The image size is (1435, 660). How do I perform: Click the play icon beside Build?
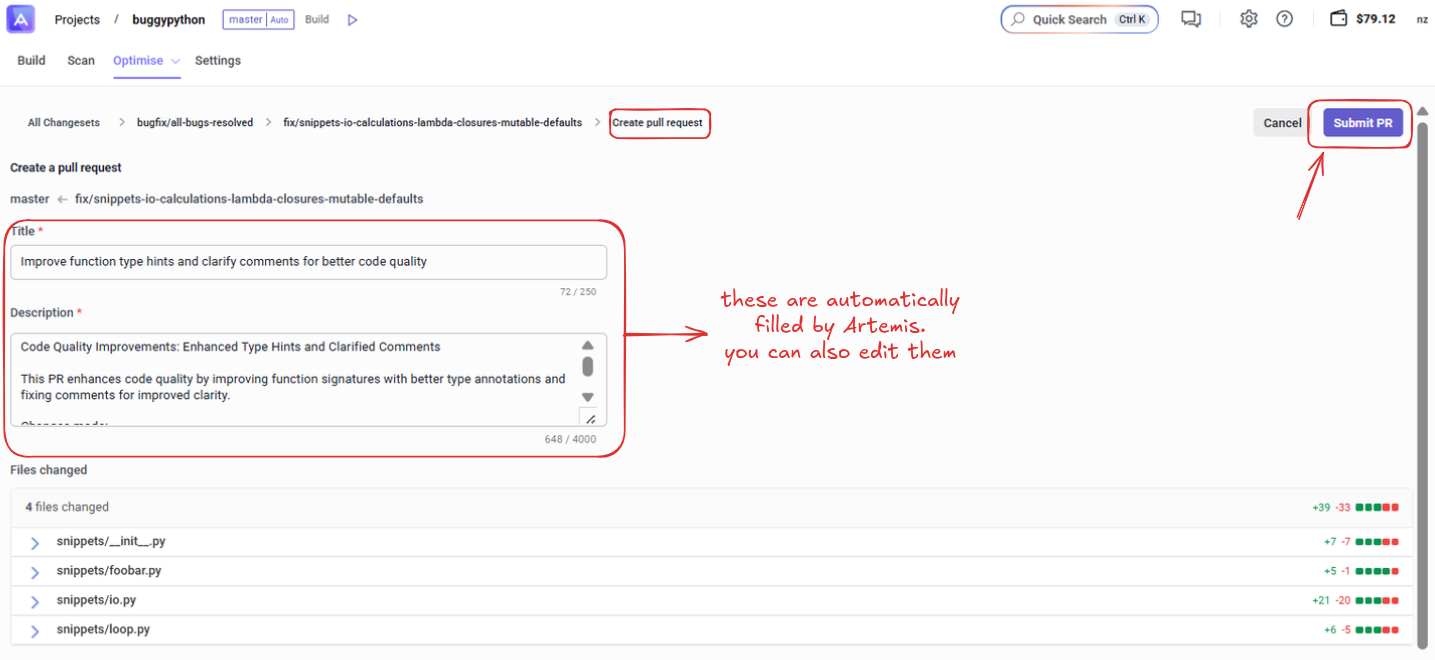click(352, 20)
